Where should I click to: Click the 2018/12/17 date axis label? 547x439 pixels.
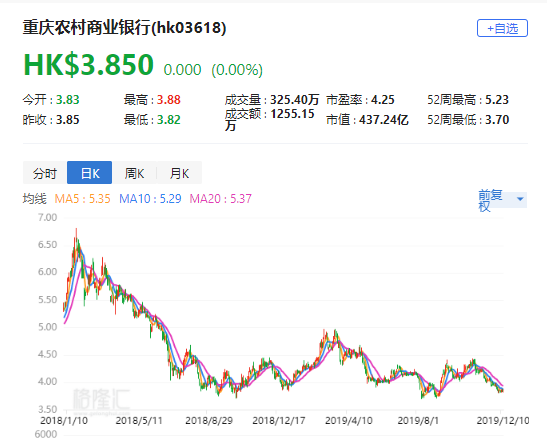pyautogui.click(x=279, y=421)
